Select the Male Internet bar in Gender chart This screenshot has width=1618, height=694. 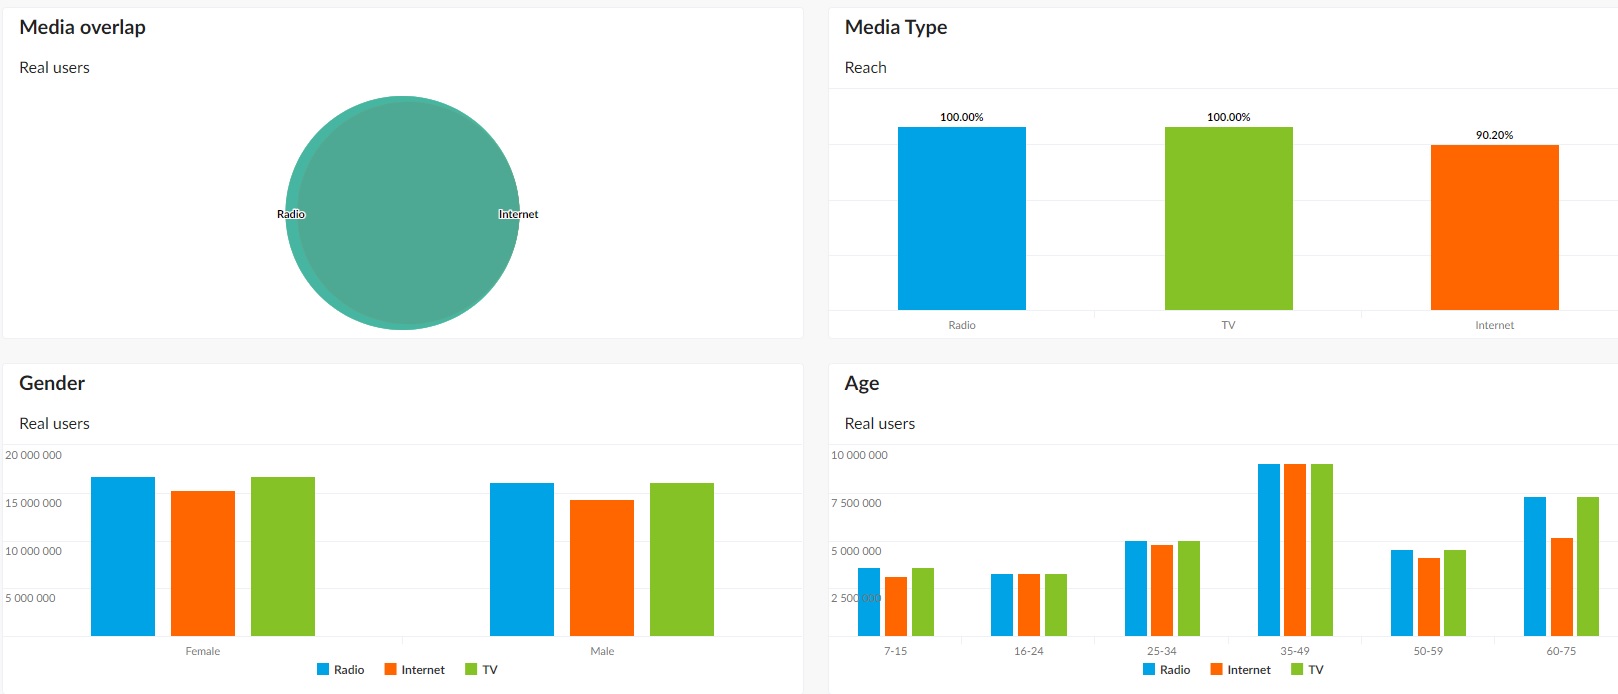point(602,567)
